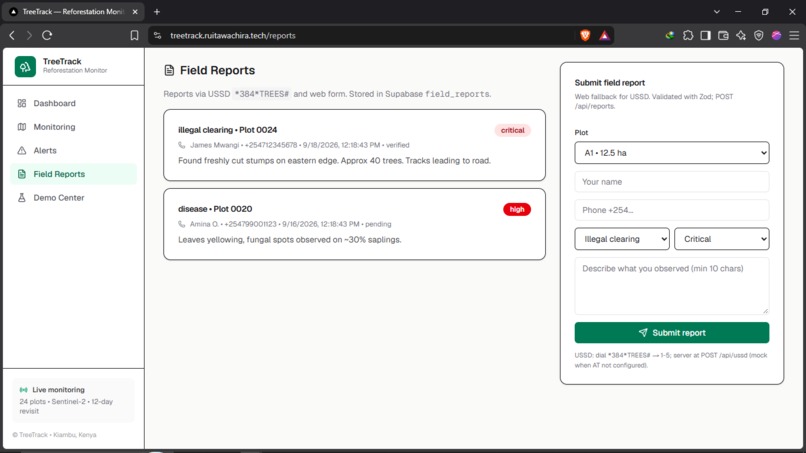The image size is (806, 453).
Task: Expand the Plot dropdown A1 12.5 ha
Action: [x=672, y=153]
